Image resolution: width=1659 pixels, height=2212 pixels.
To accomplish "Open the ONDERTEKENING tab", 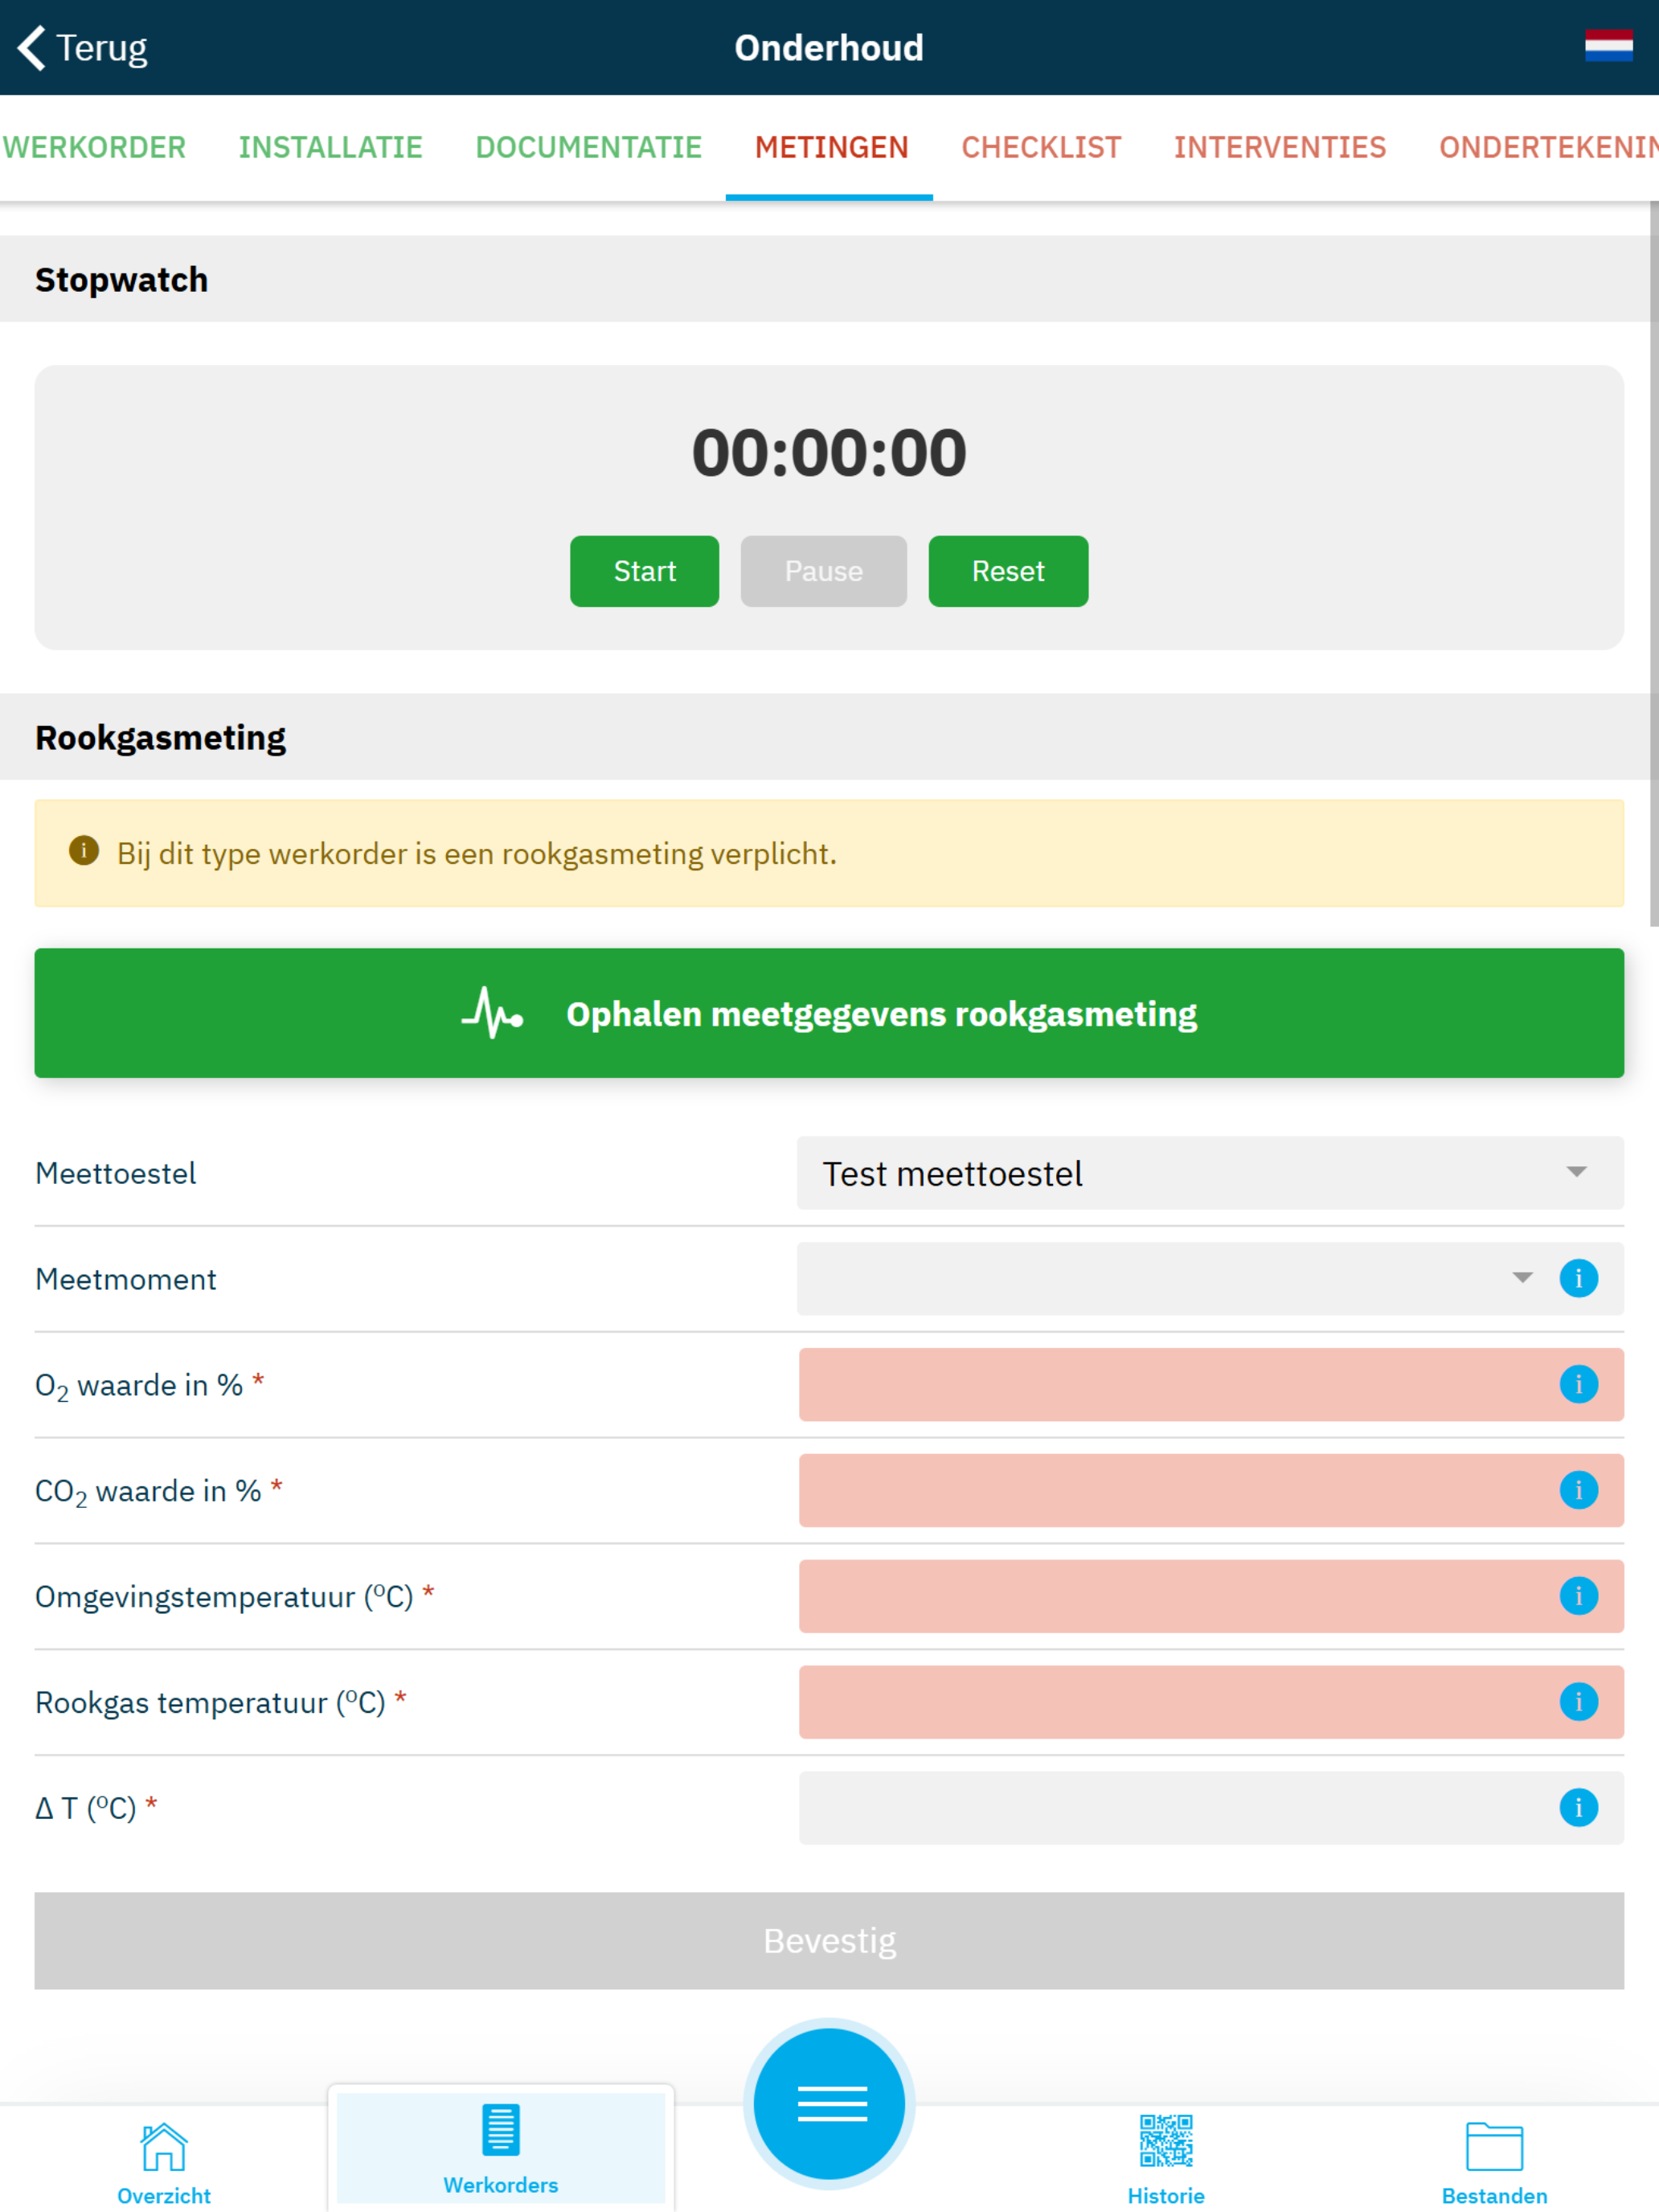I will click(1548, 148).
